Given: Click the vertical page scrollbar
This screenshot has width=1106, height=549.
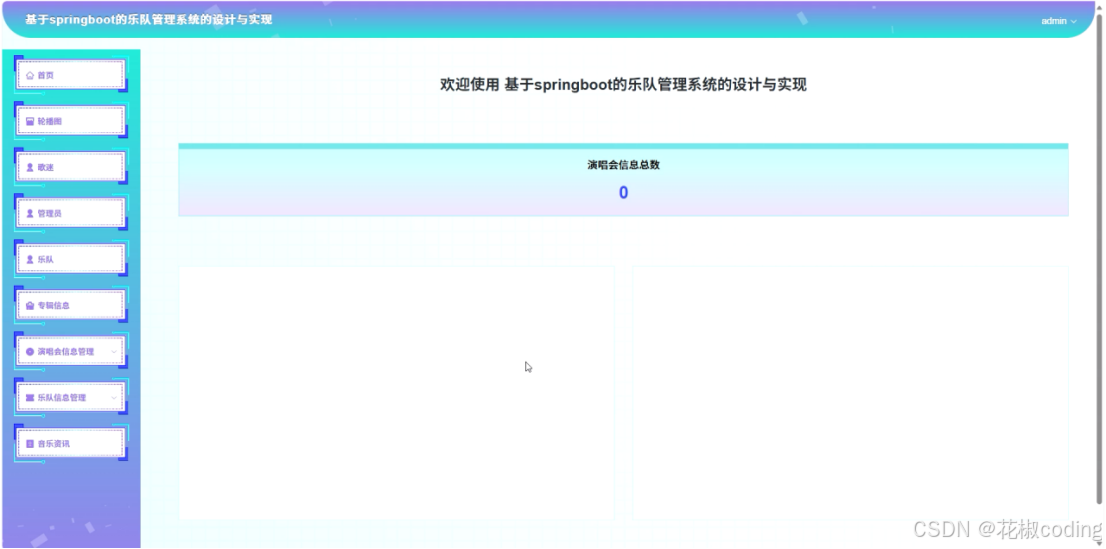Looking at the screenshot, I should (1100, 258).
